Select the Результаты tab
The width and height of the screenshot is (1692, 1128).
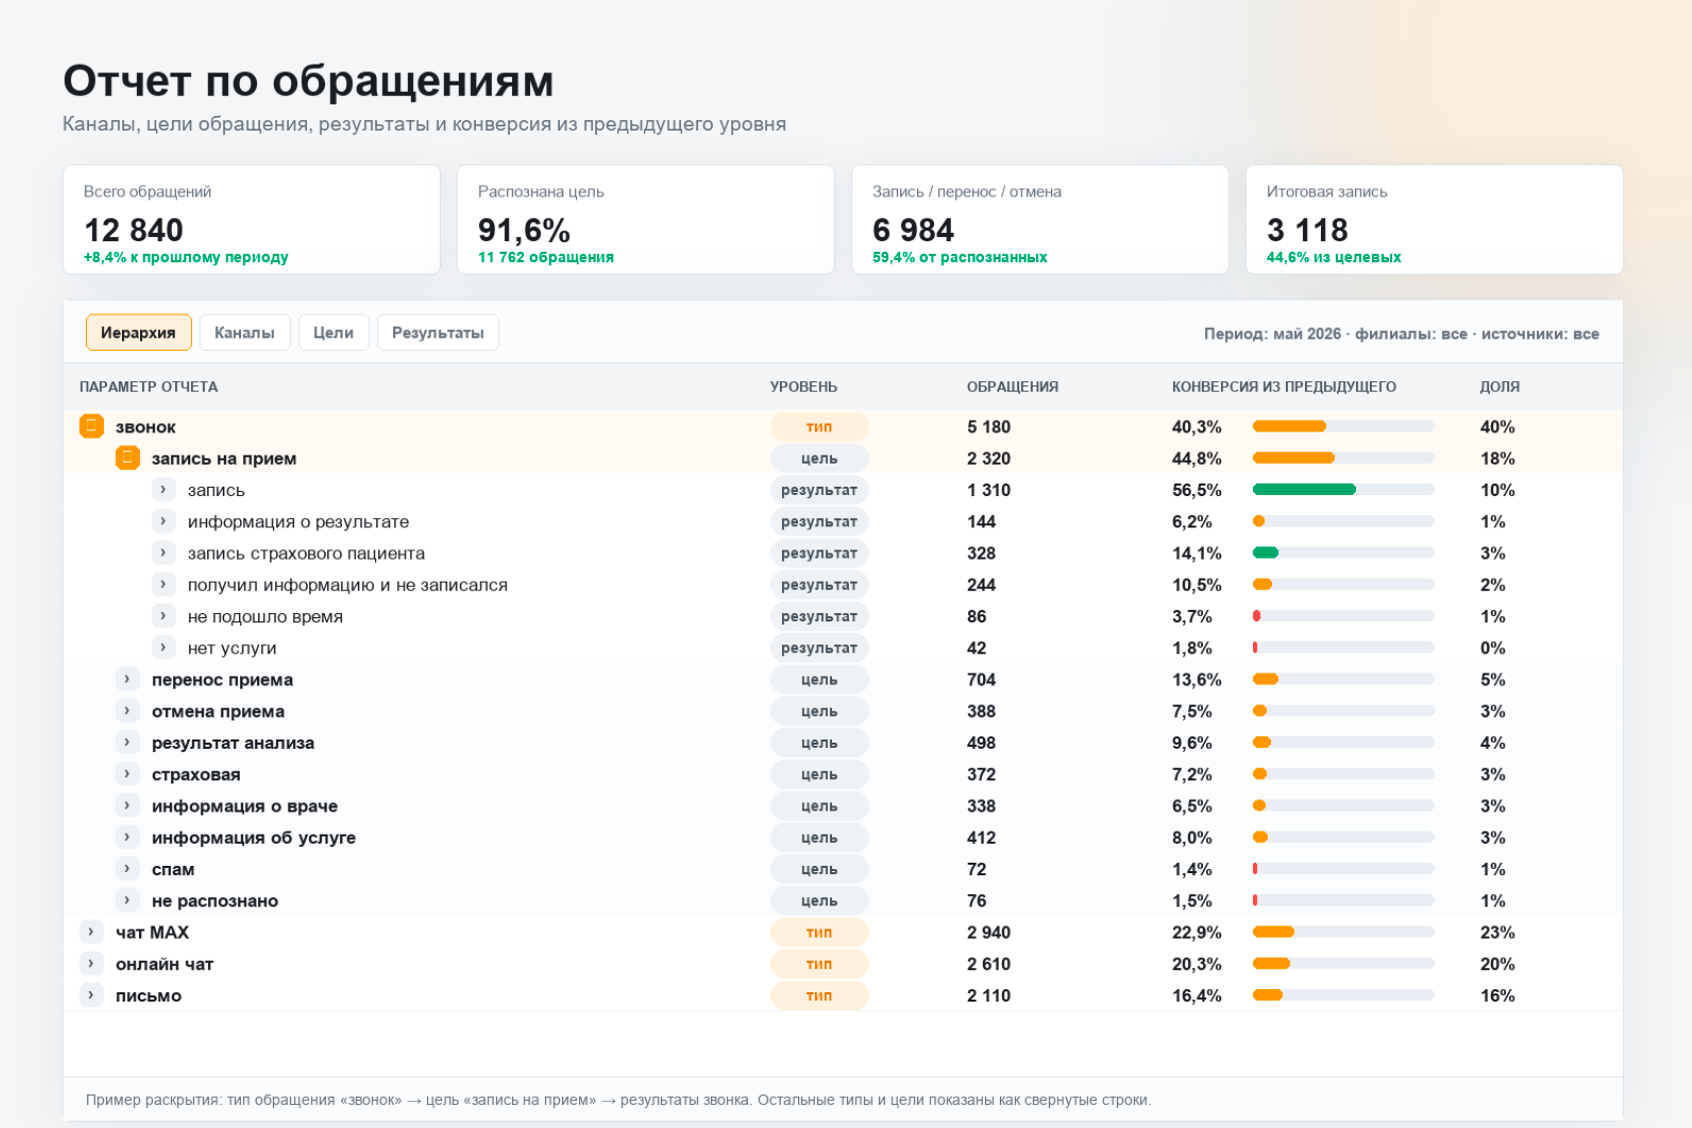pyautogui.click(x=438, y=333)
